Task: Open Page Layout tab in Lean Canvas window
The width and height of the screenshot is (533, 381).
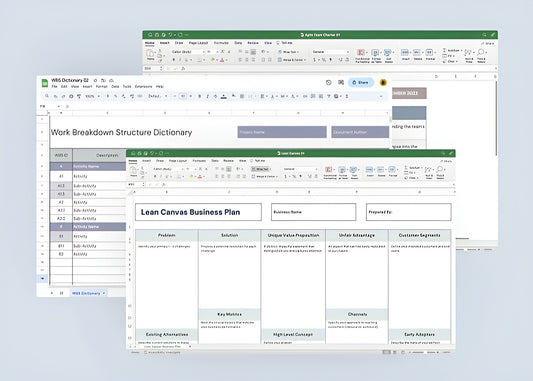Action: click(178, 161)
